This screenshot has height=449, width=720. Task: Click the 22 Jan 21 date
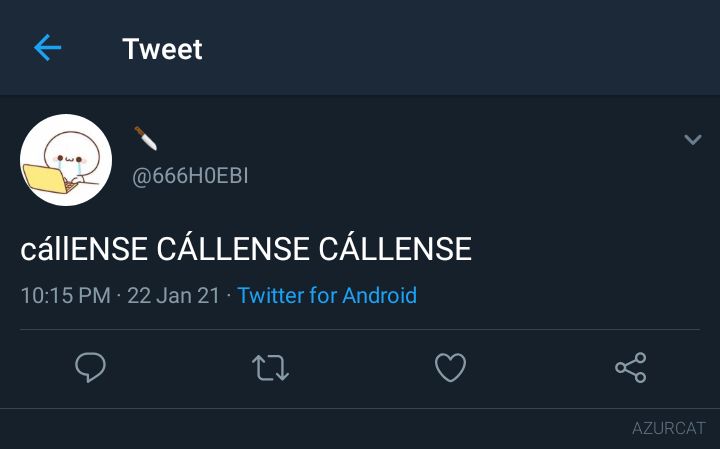pos(173,295)
